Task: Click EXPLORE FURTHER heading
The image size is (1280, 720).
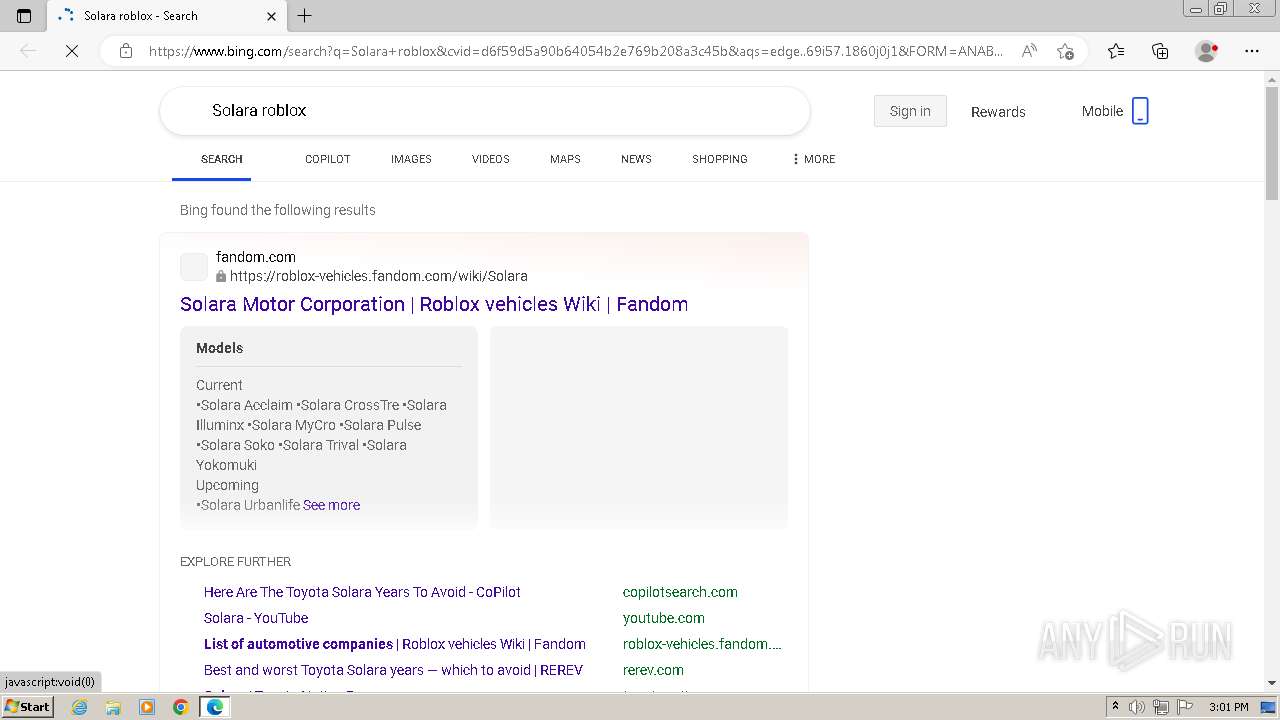Action: pyautogui.click(x=236, y=562)
